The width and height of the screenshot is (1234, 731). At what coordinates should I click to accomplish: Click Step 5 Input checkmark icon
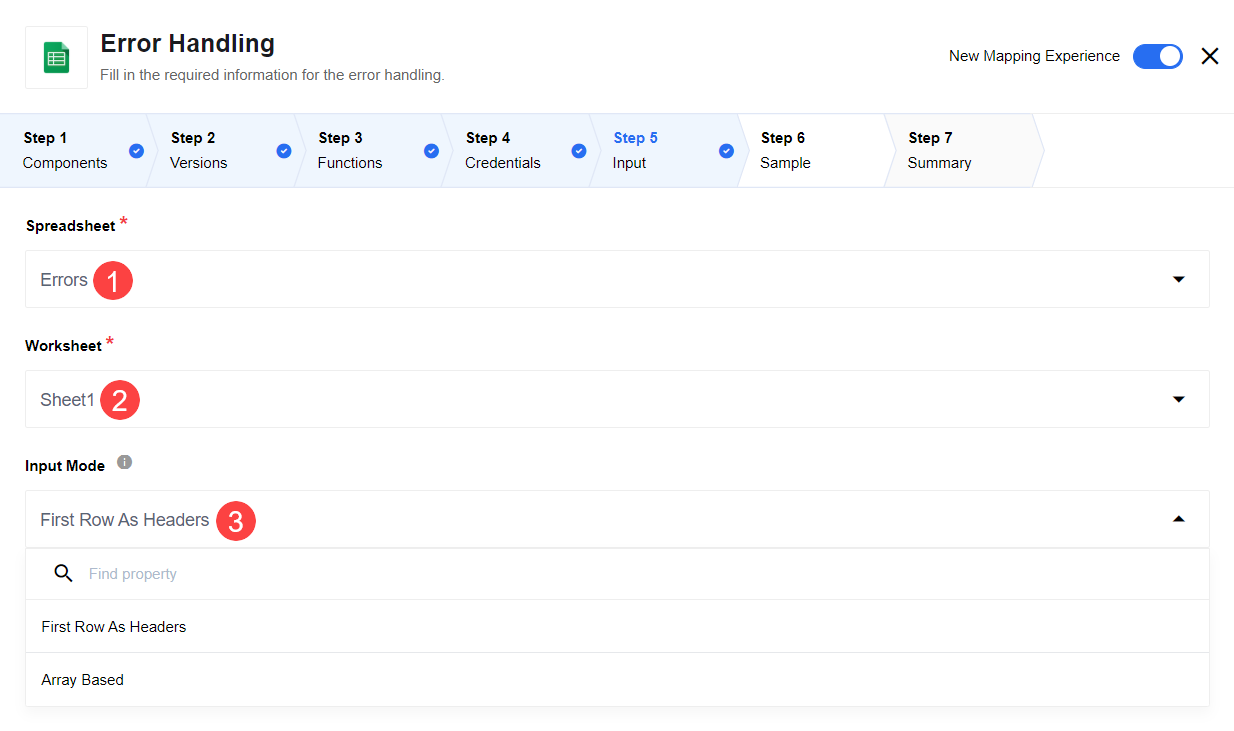pos(726,151)
